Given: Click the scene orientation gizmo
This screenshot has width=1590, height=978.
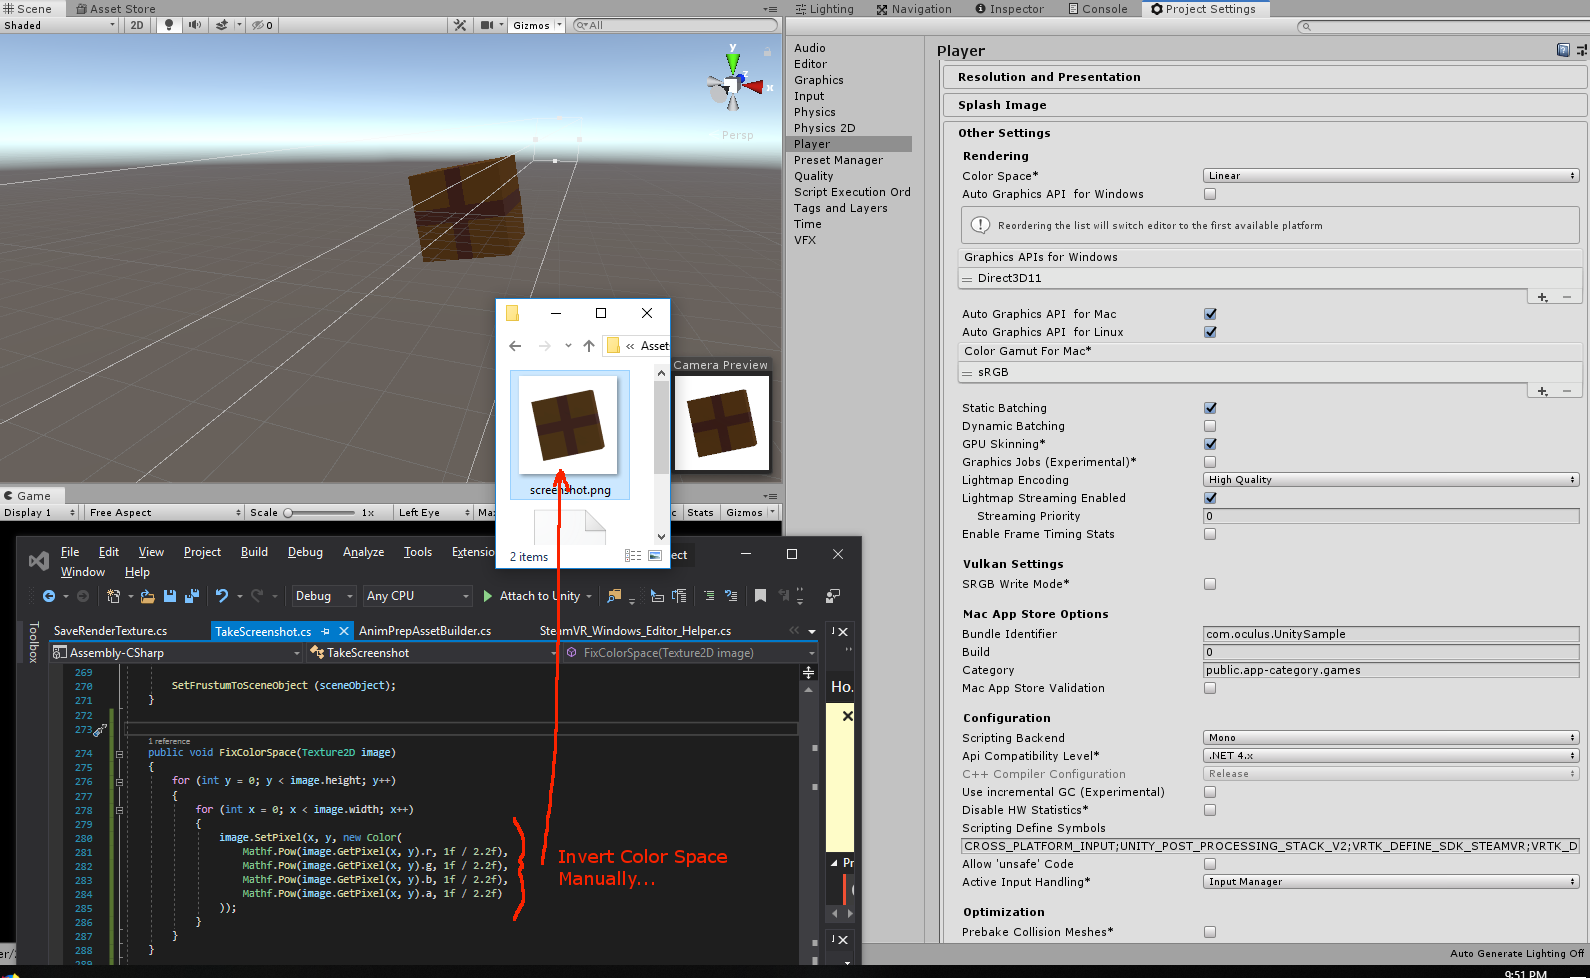Looking at the screenshot, I should (735, 84).
